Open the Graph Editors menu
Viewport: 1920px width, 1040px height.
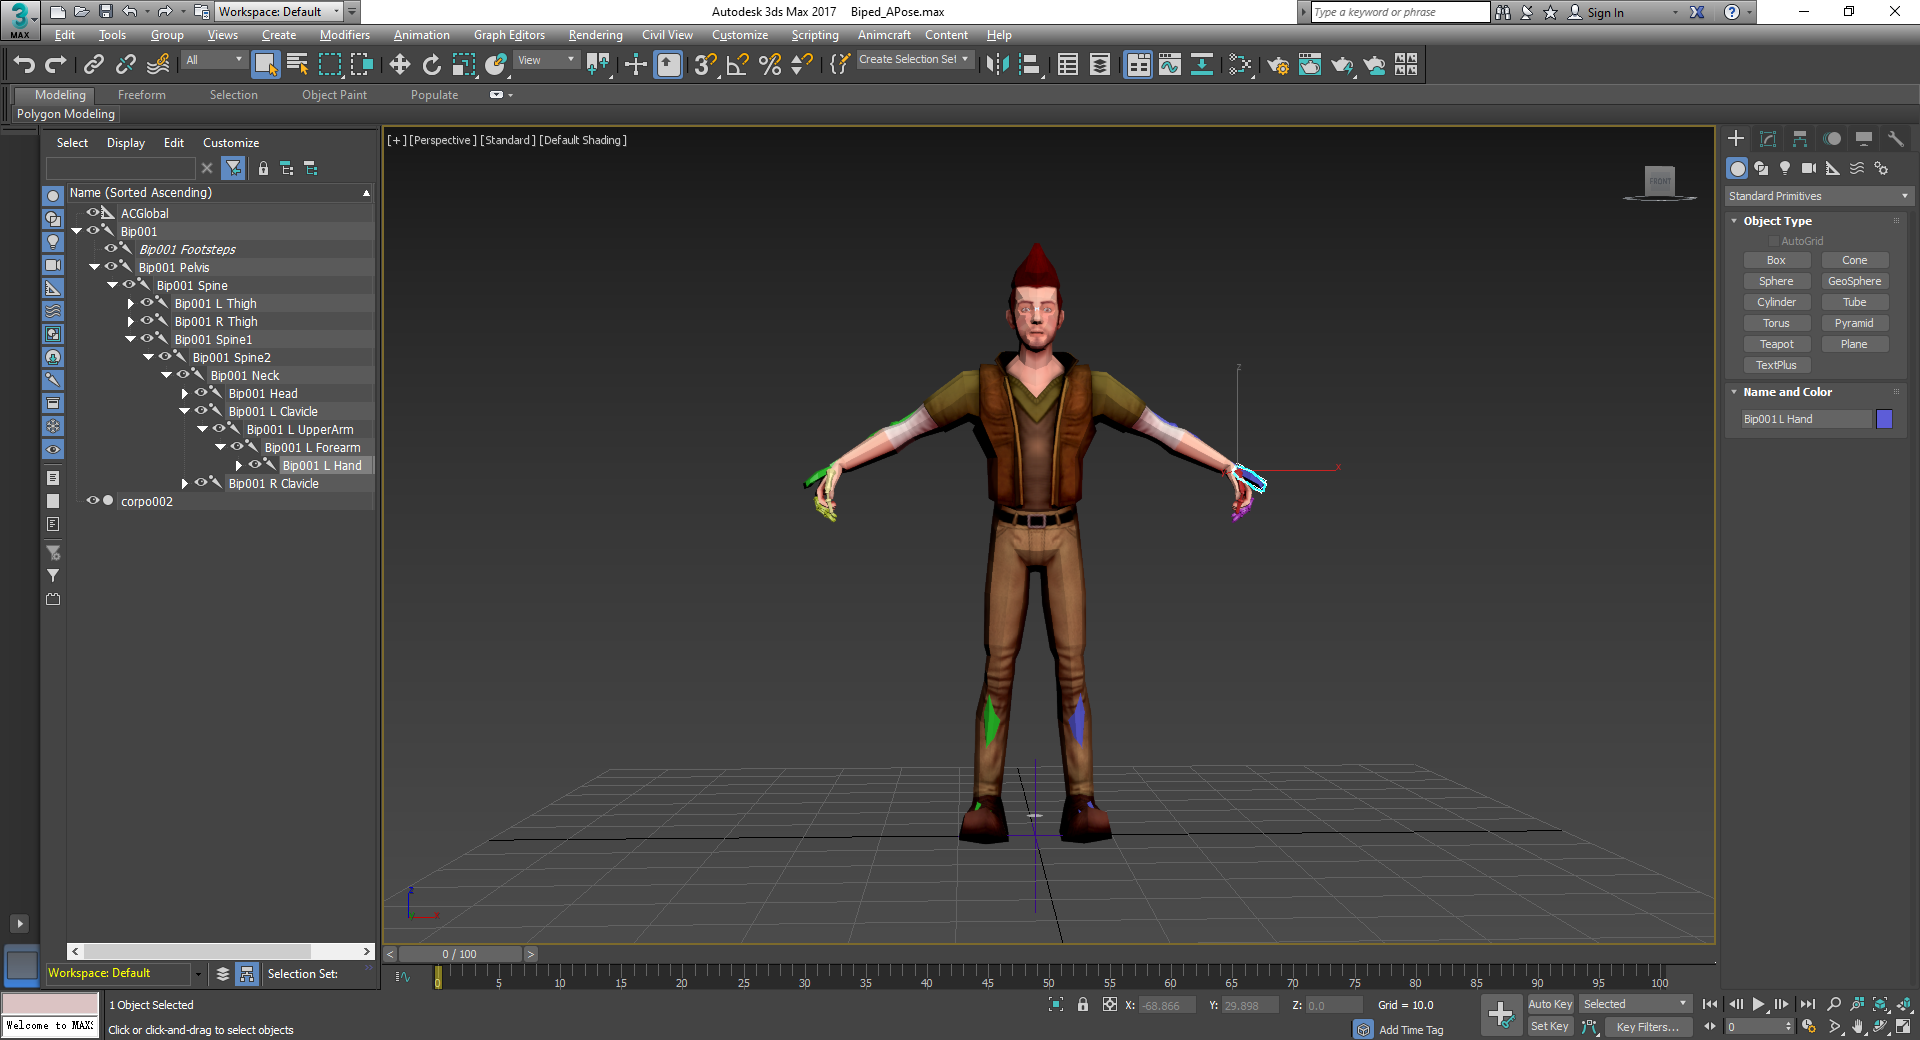[x=509, y=35]
